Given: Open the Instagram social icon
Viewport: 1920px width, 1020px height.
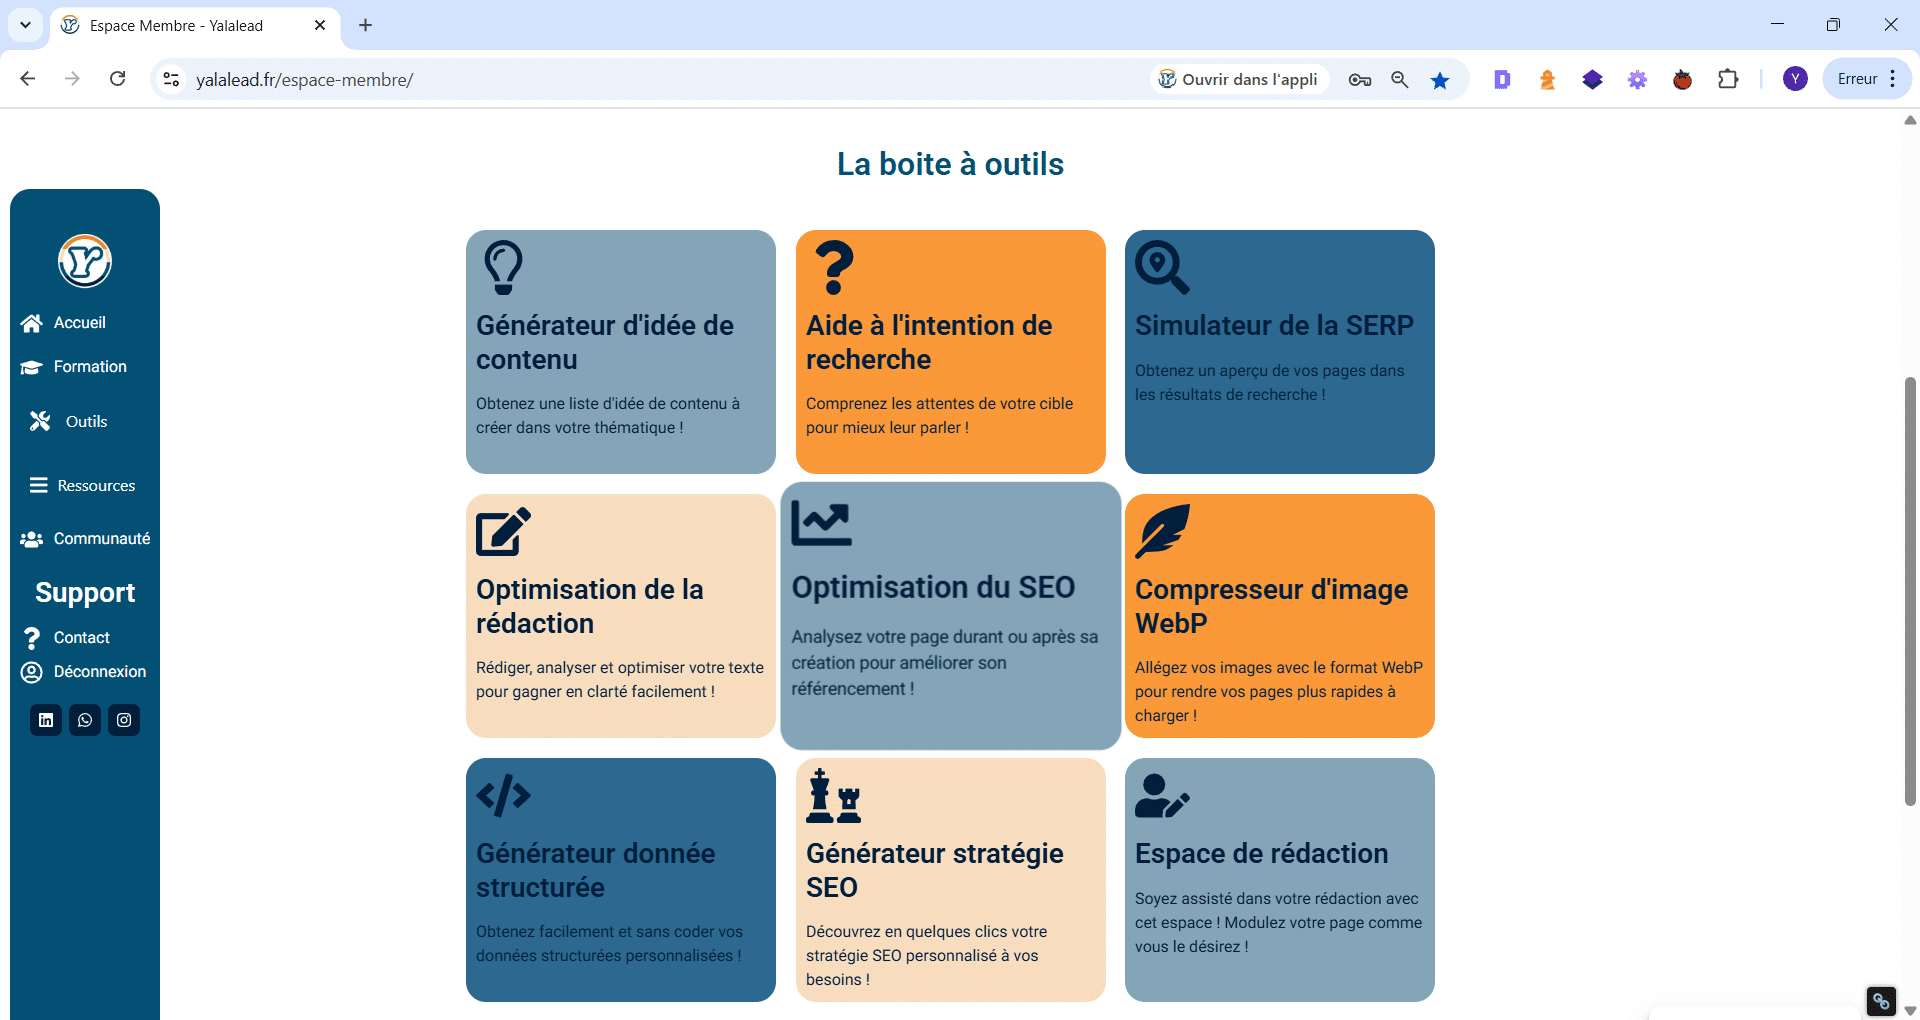Looking at the screenshot, I should coord(124,720).
